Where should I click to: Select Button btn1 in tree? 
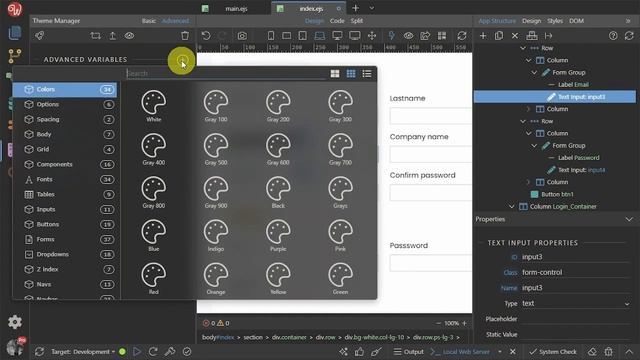click(557, 194)
